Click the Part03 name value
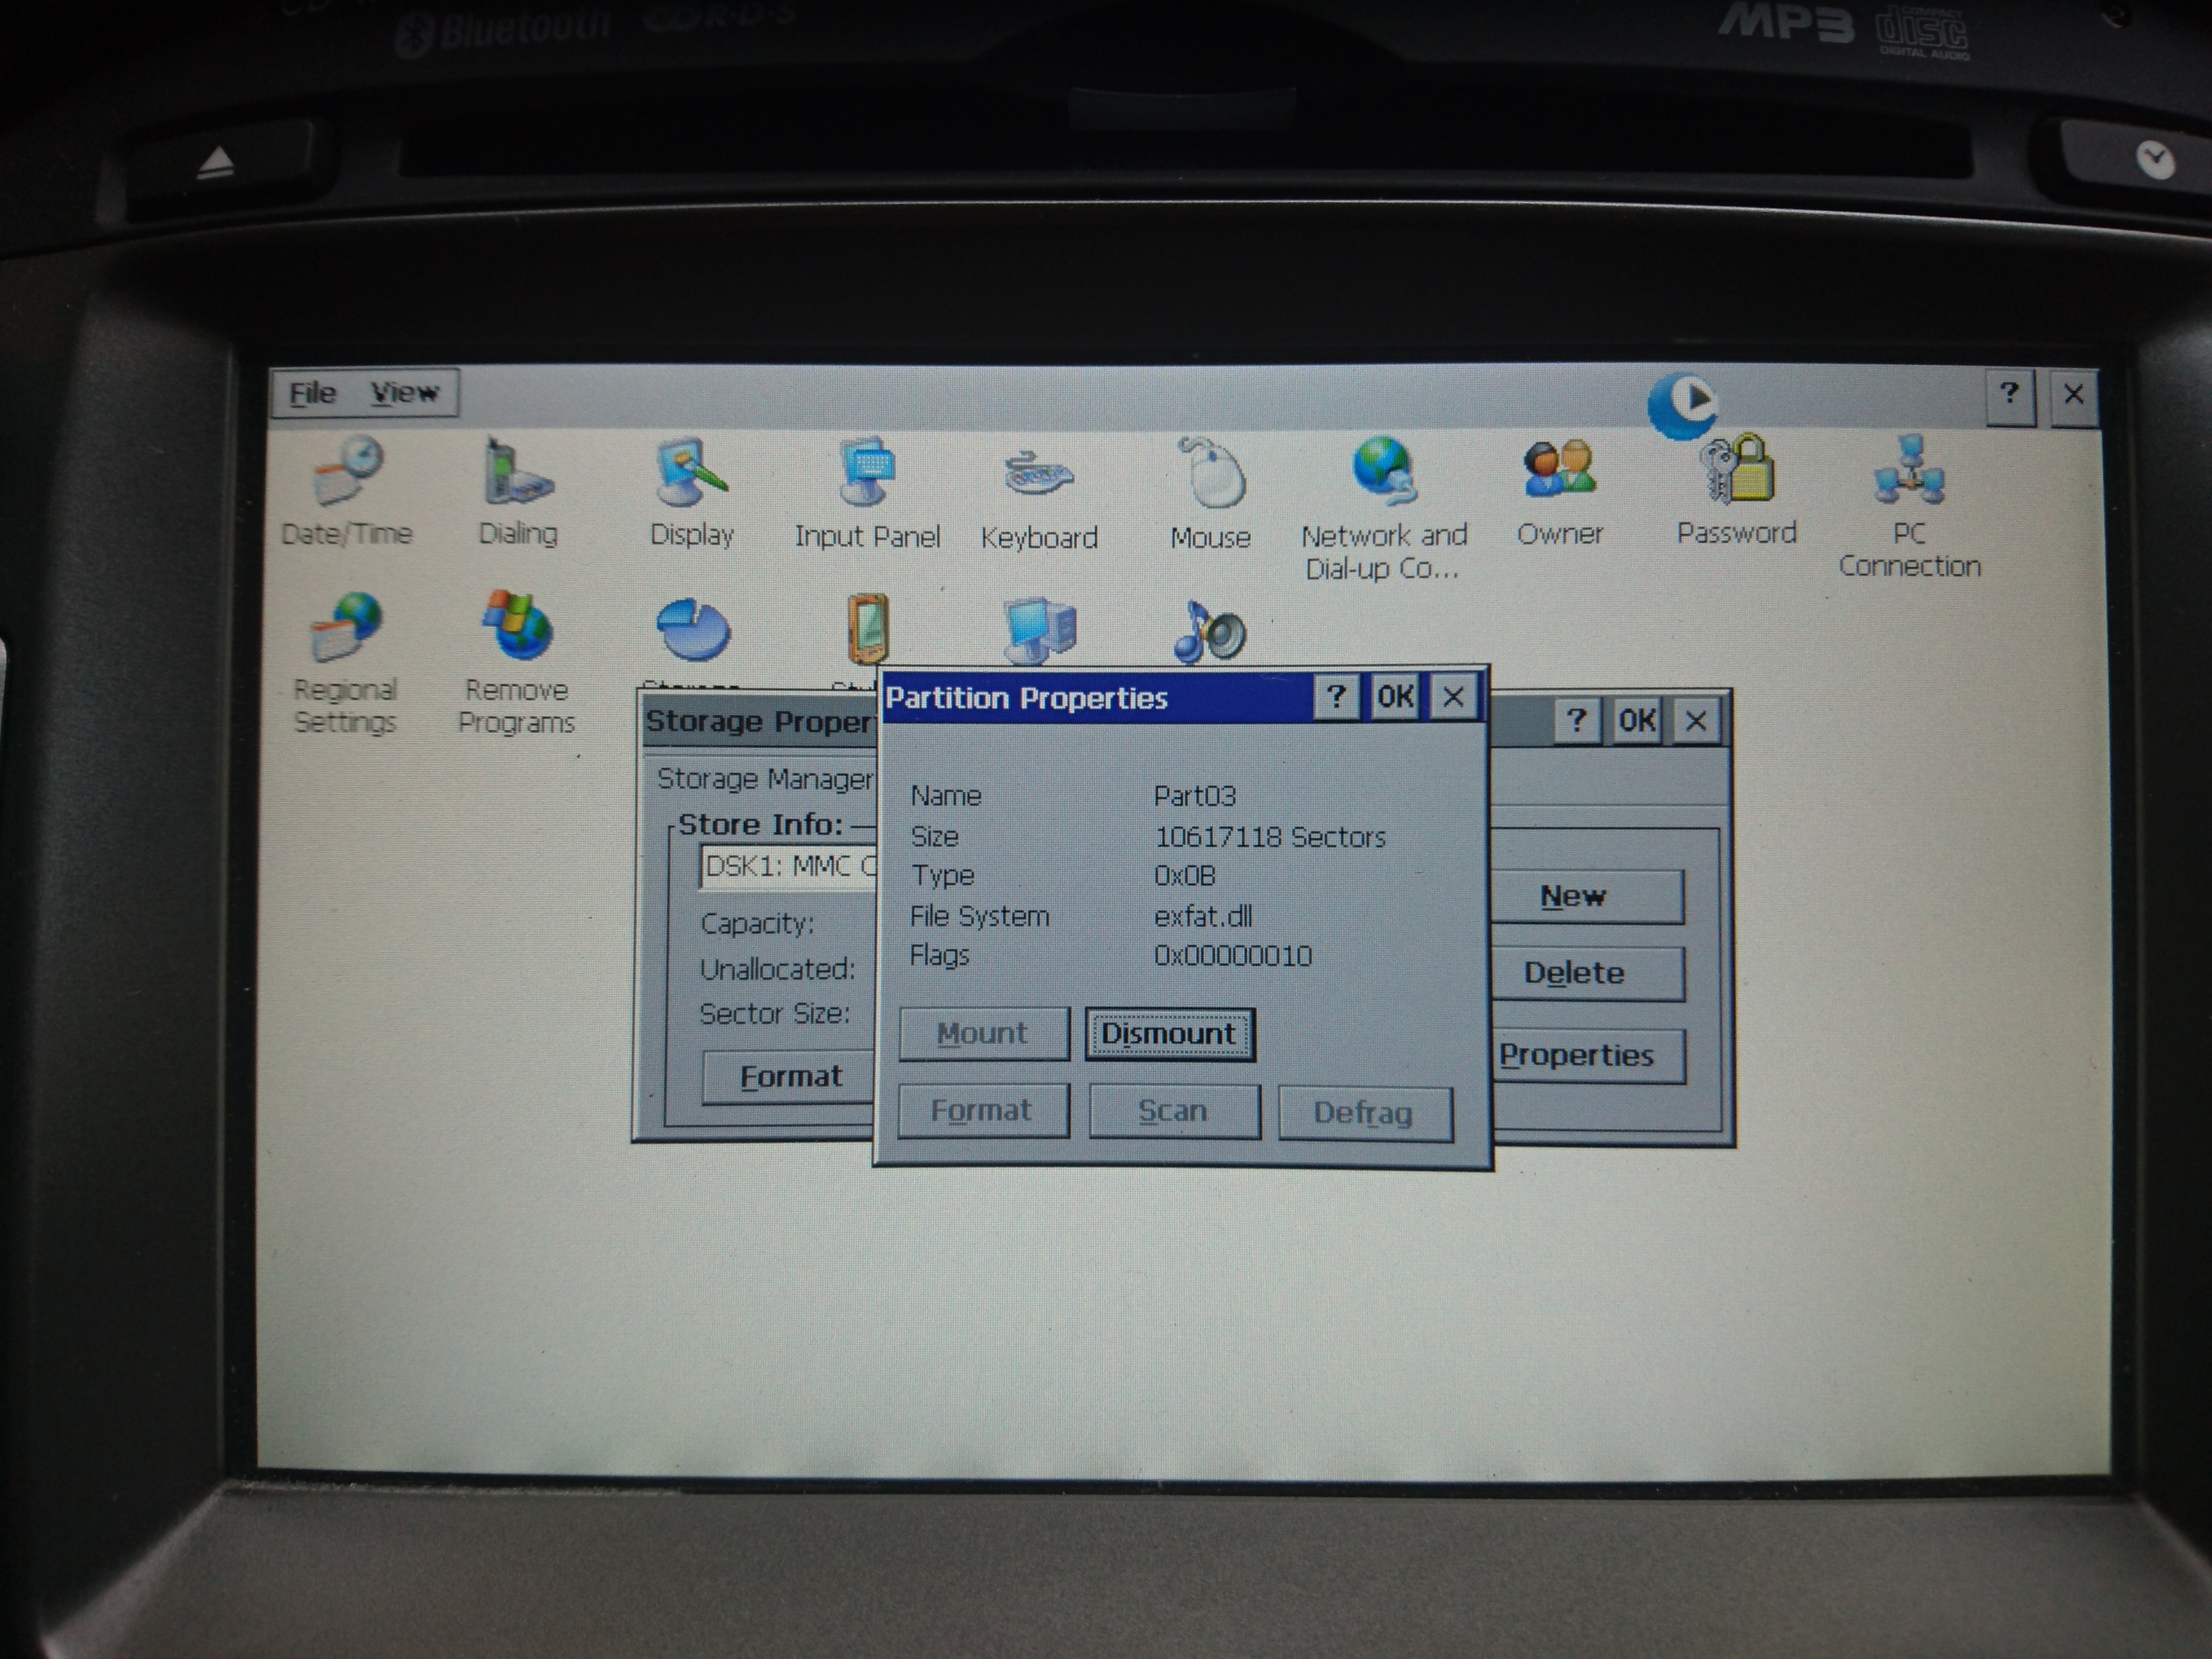Image resolution: width=2212 pixels, height=1659 pixels. [1195, 797]
